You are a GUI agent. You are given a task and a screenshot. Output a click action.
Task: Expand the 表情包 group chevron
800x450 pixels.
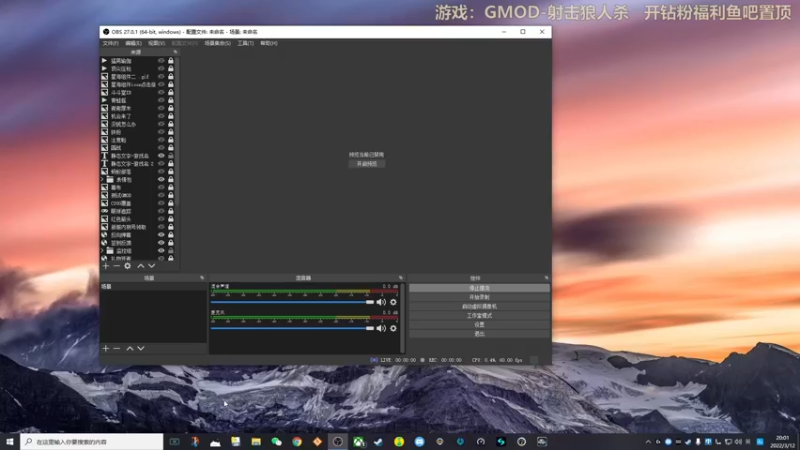[103, 180]
